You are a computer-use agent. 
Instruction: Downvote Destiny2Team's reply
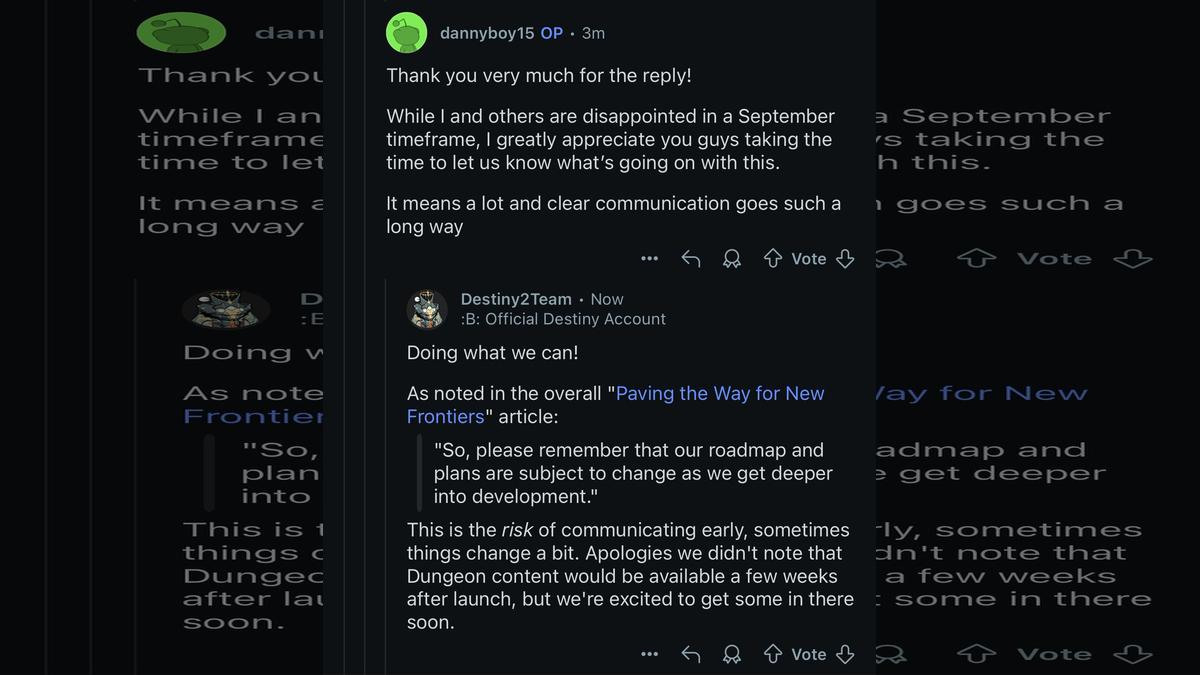click(845, 654)
